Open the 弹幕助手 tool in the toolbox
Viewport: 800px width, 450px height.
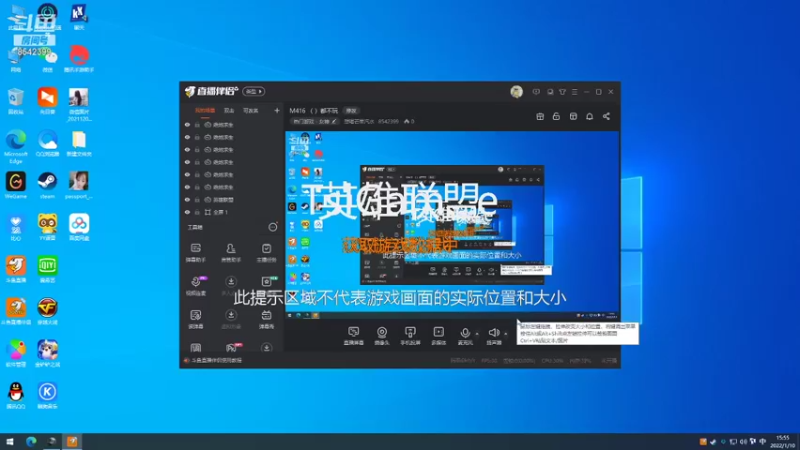[195, 253]
